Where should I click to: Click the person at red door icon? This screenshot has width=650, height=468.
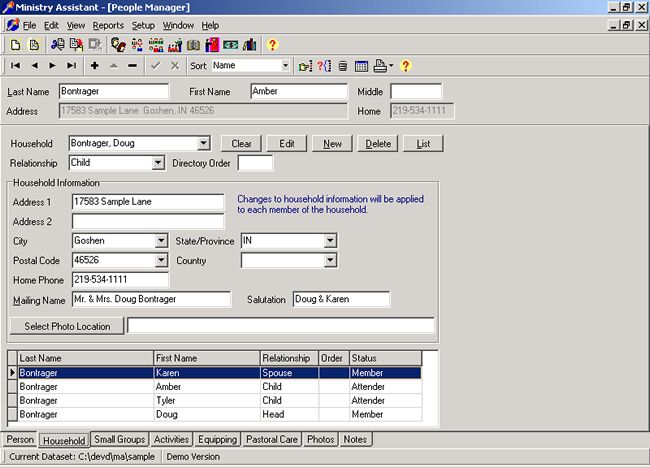(x=212, y=45)
